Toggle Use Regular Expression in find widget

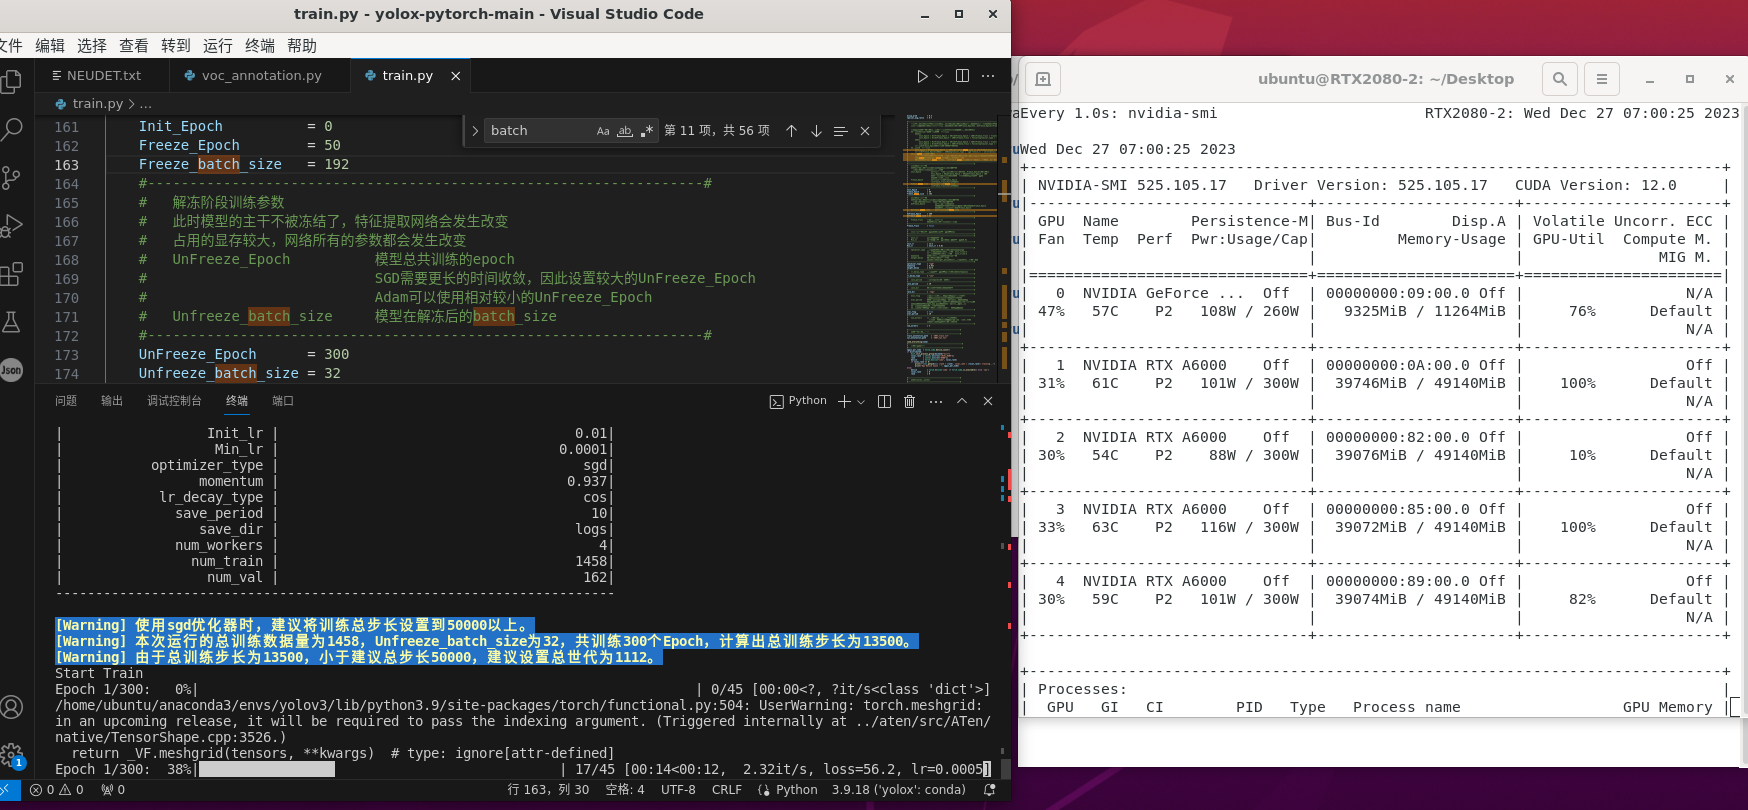pyautogui.click(x=647, y=131)
